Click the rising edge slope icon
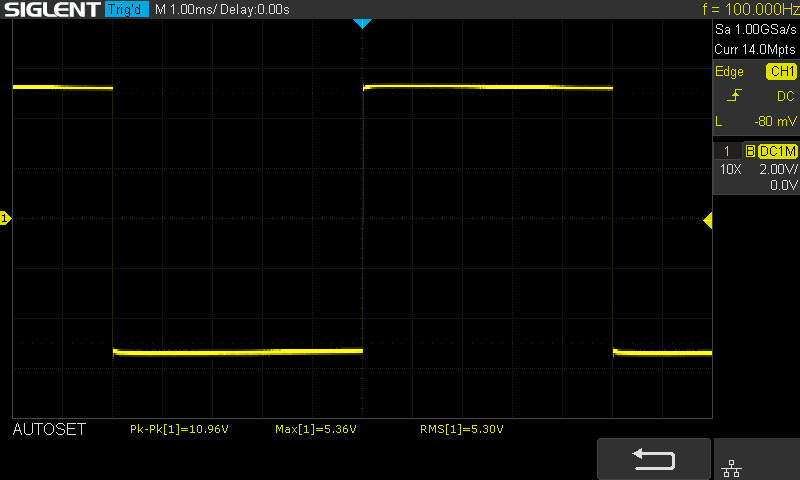Screen dimensions: 800x480 point(734,95)
